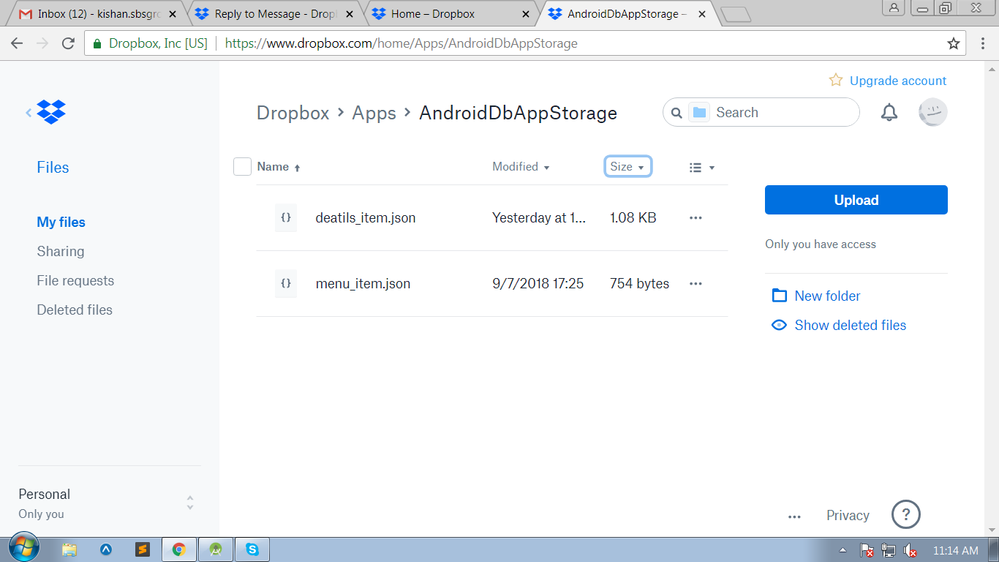Click the 9/7/2018 17:25 modified date
This screenshot has width=999, height=562.
538,284
